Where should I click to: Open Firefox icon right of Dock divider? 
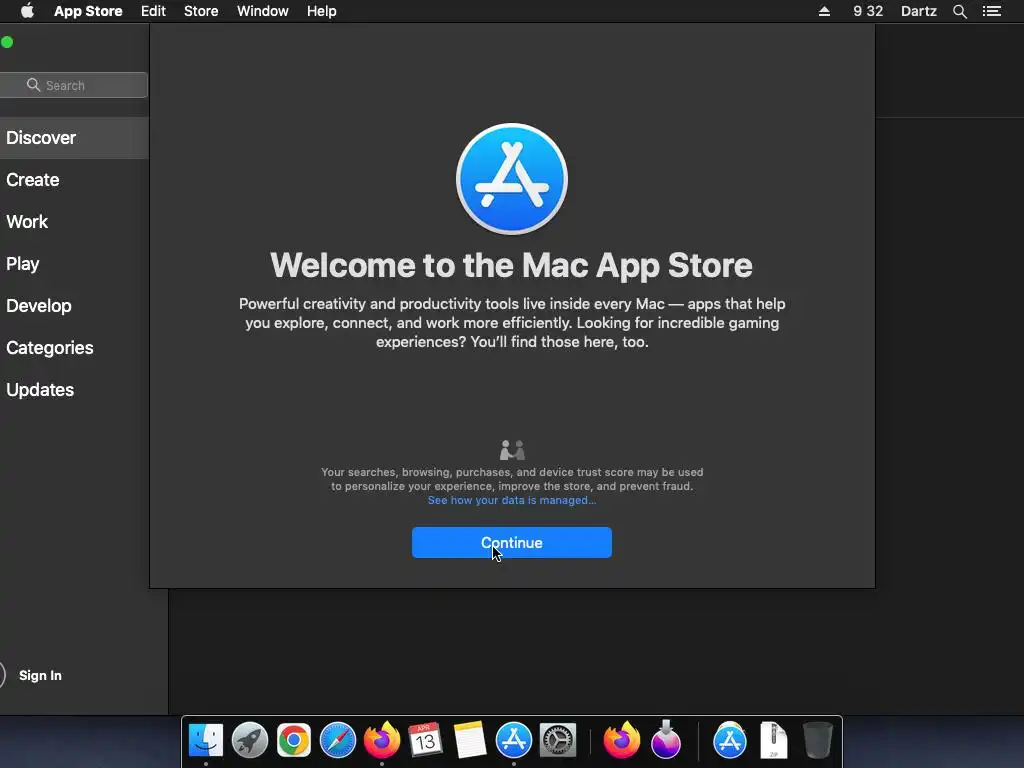[622, 740]
